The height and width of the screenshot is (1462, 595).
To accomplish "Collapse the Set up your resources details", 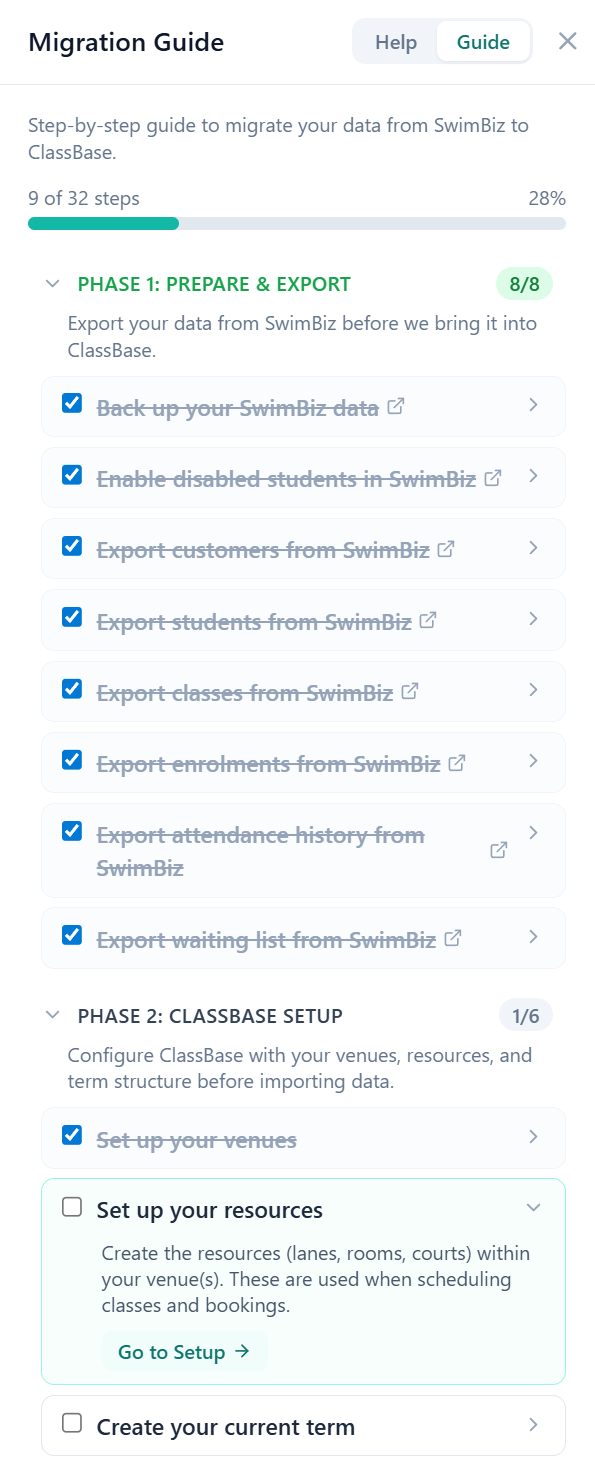I will tap(533, 1207).
